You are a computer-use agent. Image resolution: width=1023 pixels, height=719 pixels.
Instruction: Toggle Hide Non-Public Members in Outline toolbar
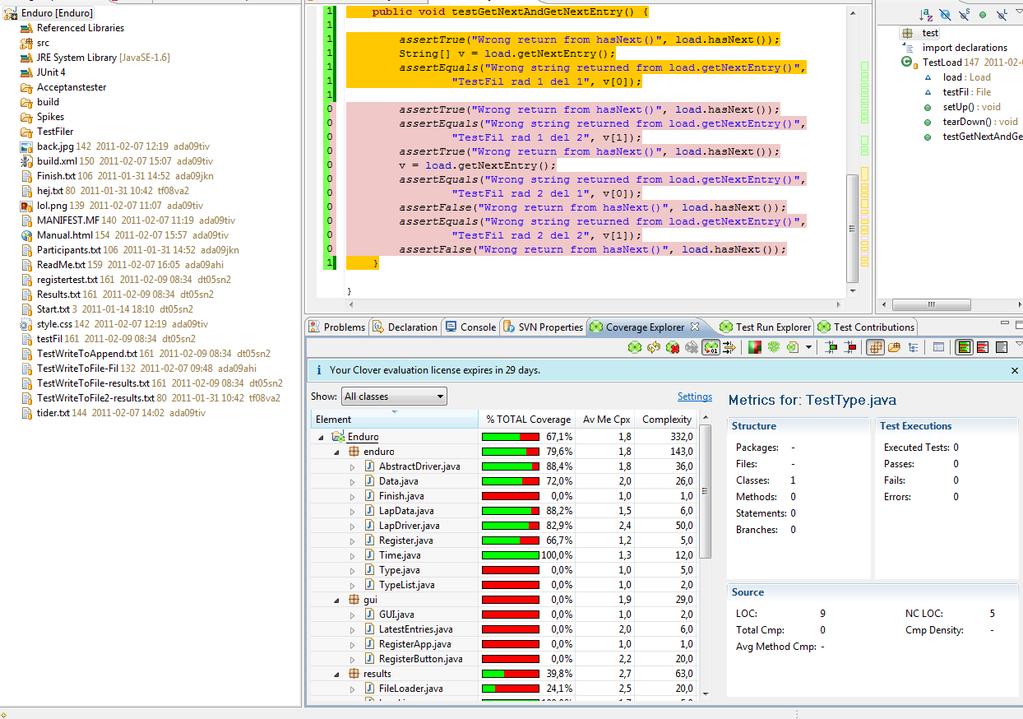(983, 14)
